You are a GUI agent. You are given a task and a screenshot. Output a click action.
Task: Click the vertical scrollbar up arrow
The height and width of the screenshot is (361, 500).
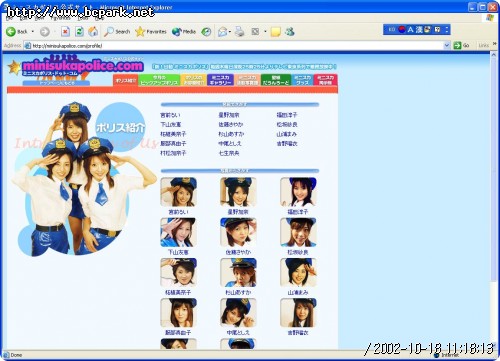pos(494,55)
